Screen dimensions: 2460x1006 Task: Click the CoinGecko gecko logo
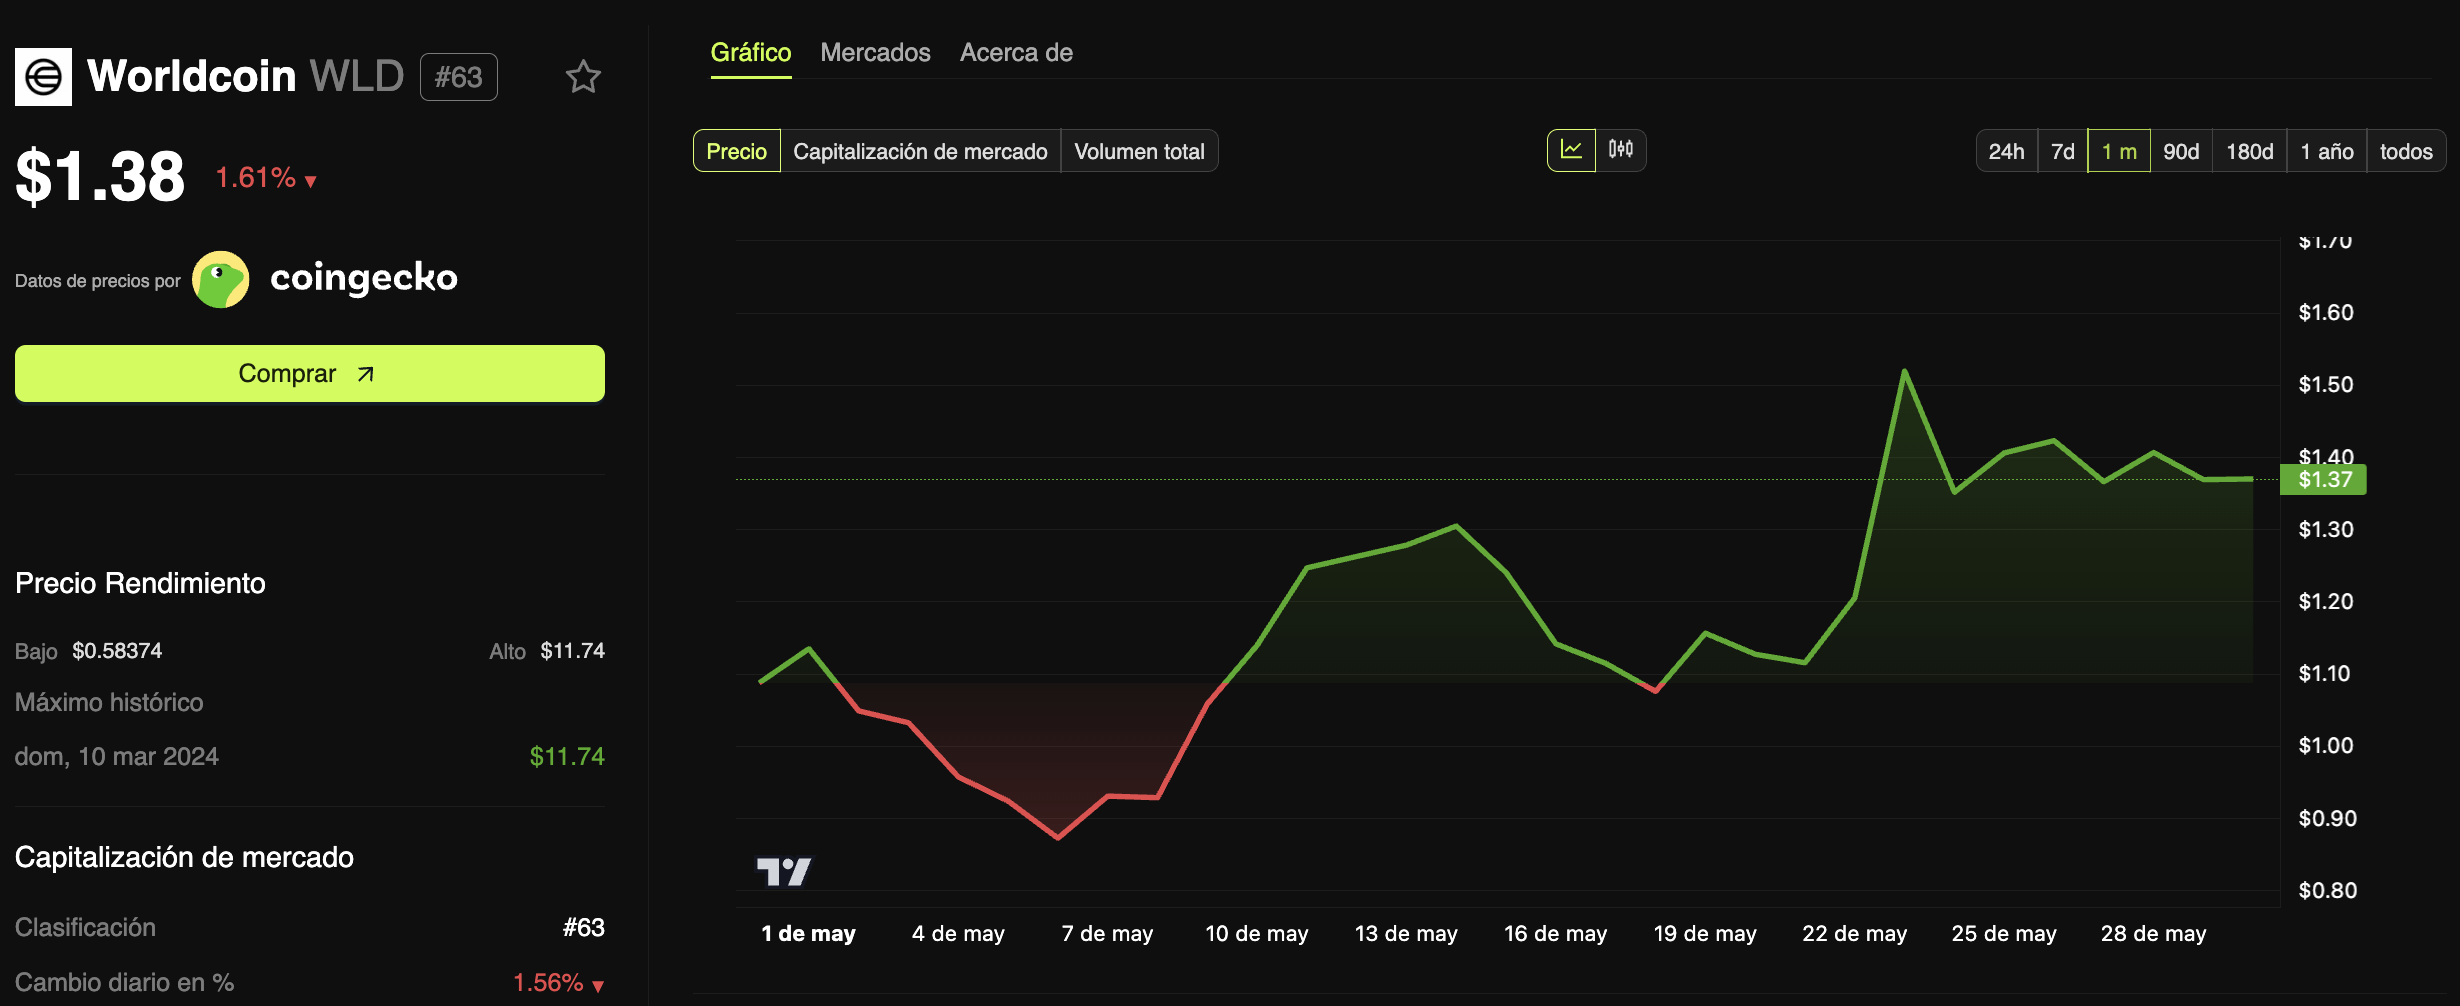221,279
